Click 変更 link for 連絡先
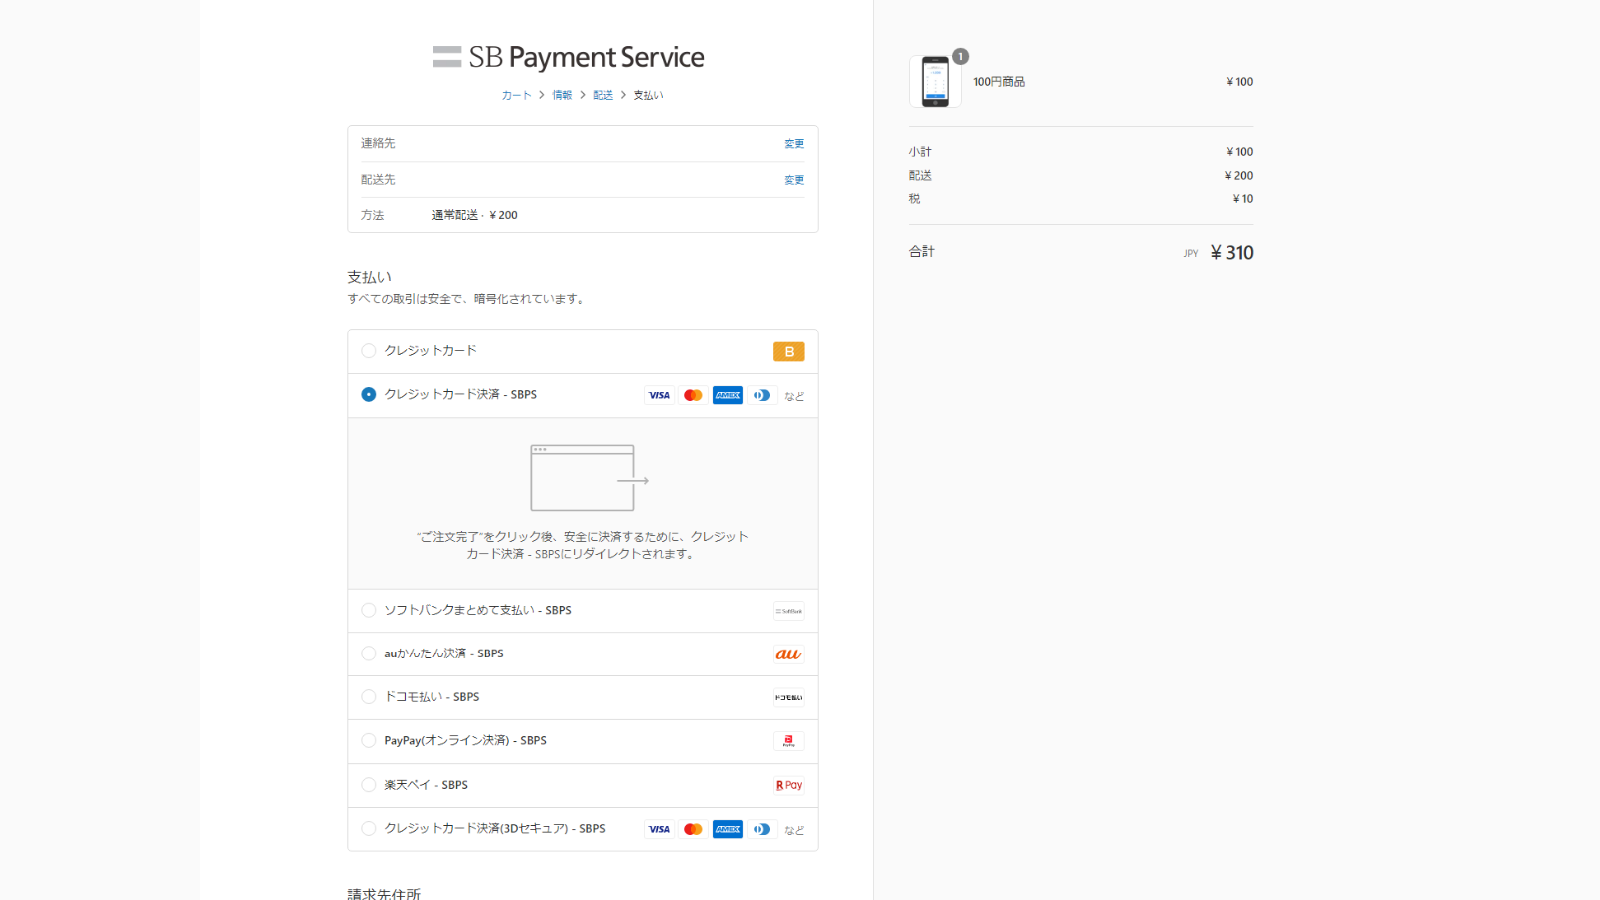 (794, 144)
